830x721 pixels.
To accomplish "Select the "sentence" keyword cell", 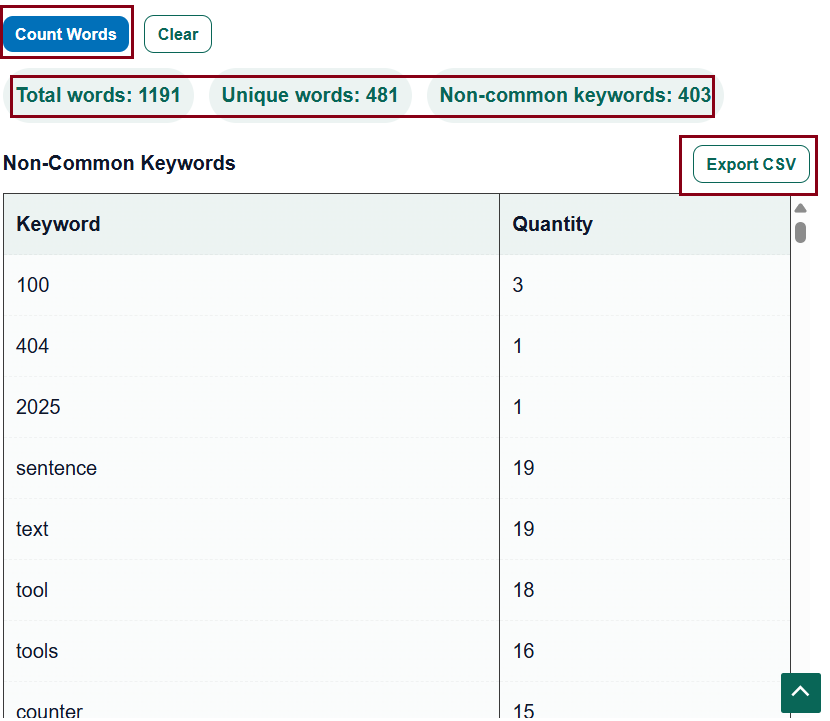I will point(57,468).
